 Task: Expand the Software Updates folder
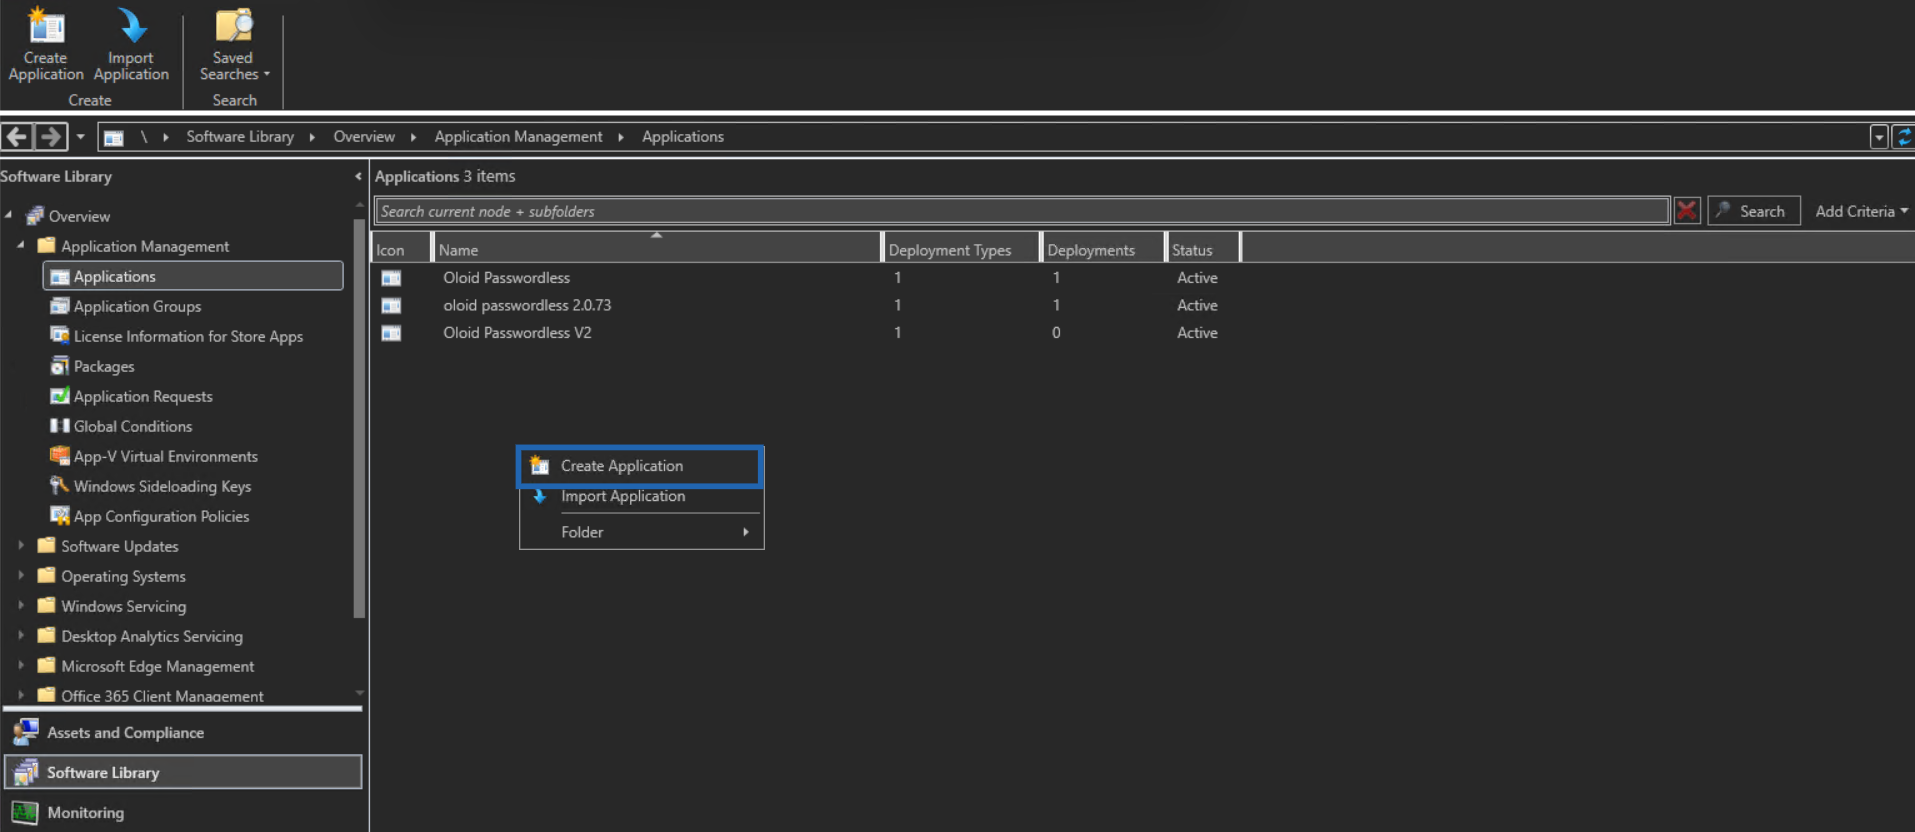tap(21, 546)
